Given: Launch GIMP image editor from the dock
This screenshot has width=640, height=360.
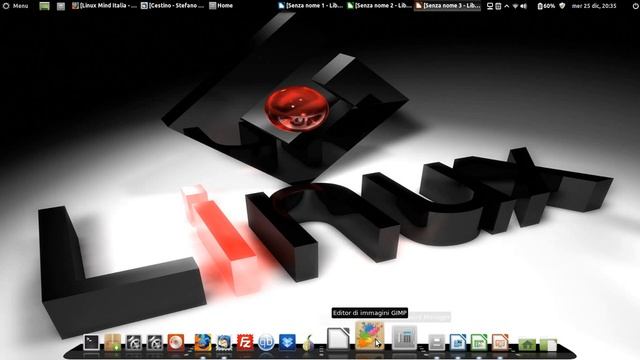Looking at the screenshot, I should 370,335.
